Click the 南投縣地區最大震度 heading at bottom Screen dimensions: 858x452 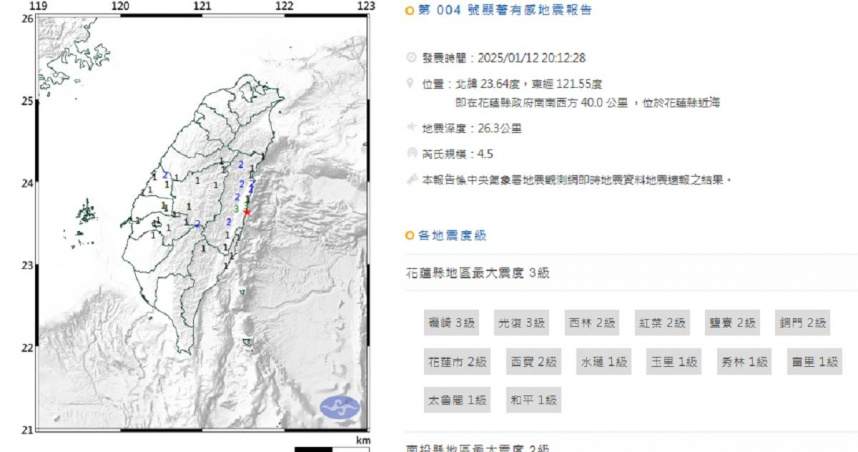coord(477,448)
